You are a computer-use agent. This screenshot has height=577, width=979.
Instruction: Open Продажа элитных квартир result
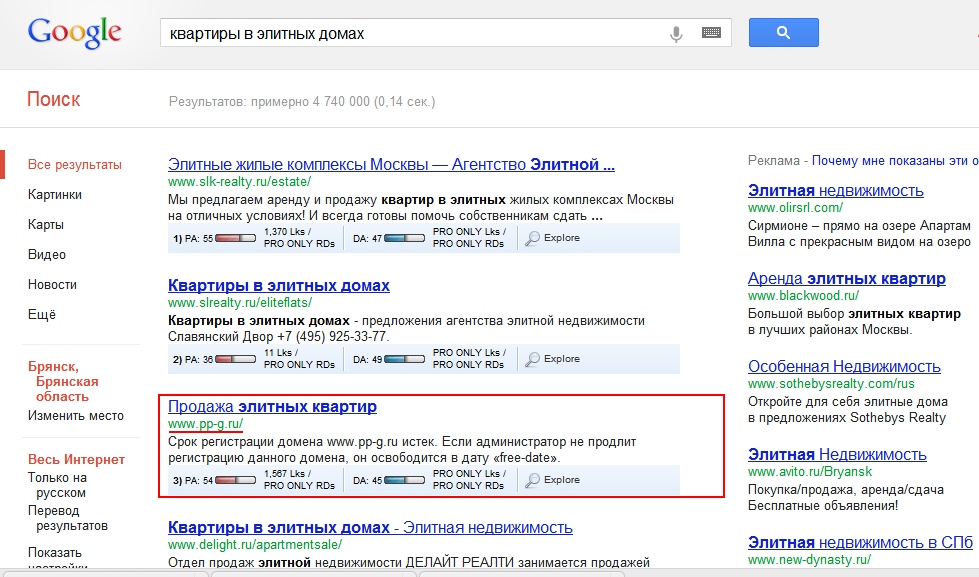click(272, 407)
